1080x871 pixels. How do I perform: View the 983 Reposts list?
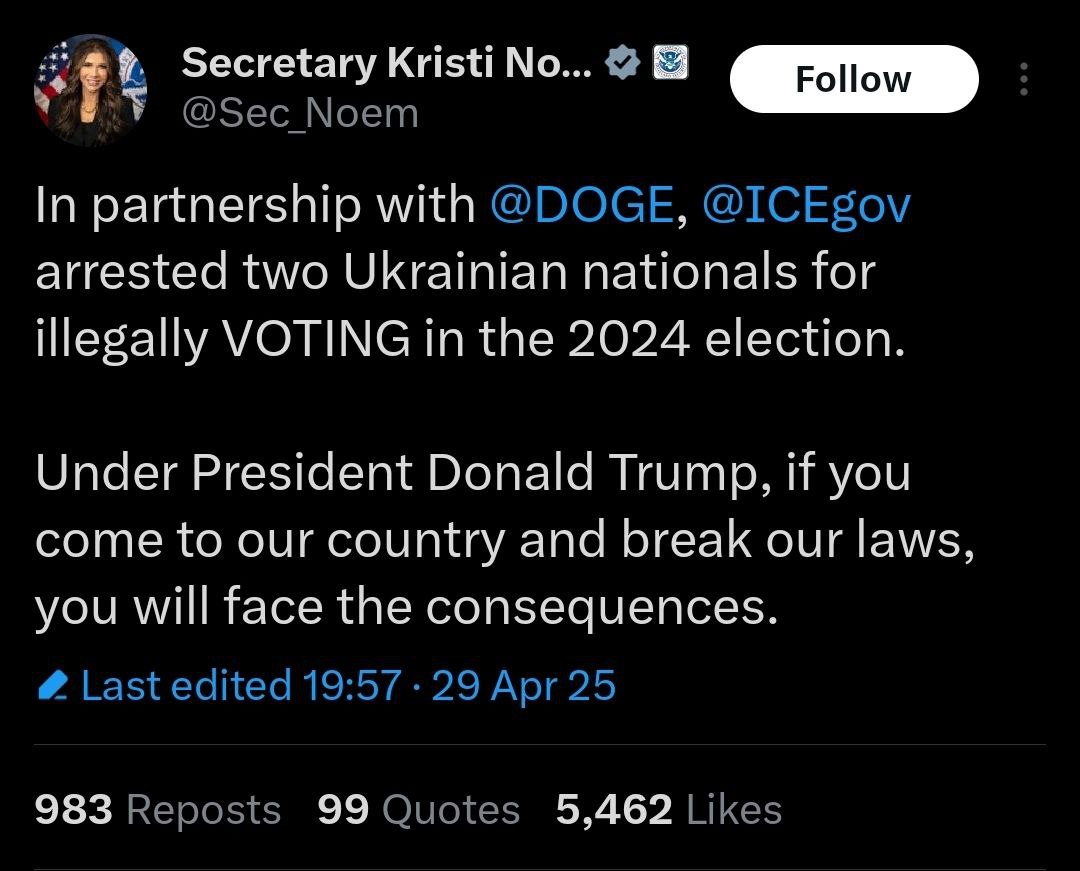pos(158,809)
